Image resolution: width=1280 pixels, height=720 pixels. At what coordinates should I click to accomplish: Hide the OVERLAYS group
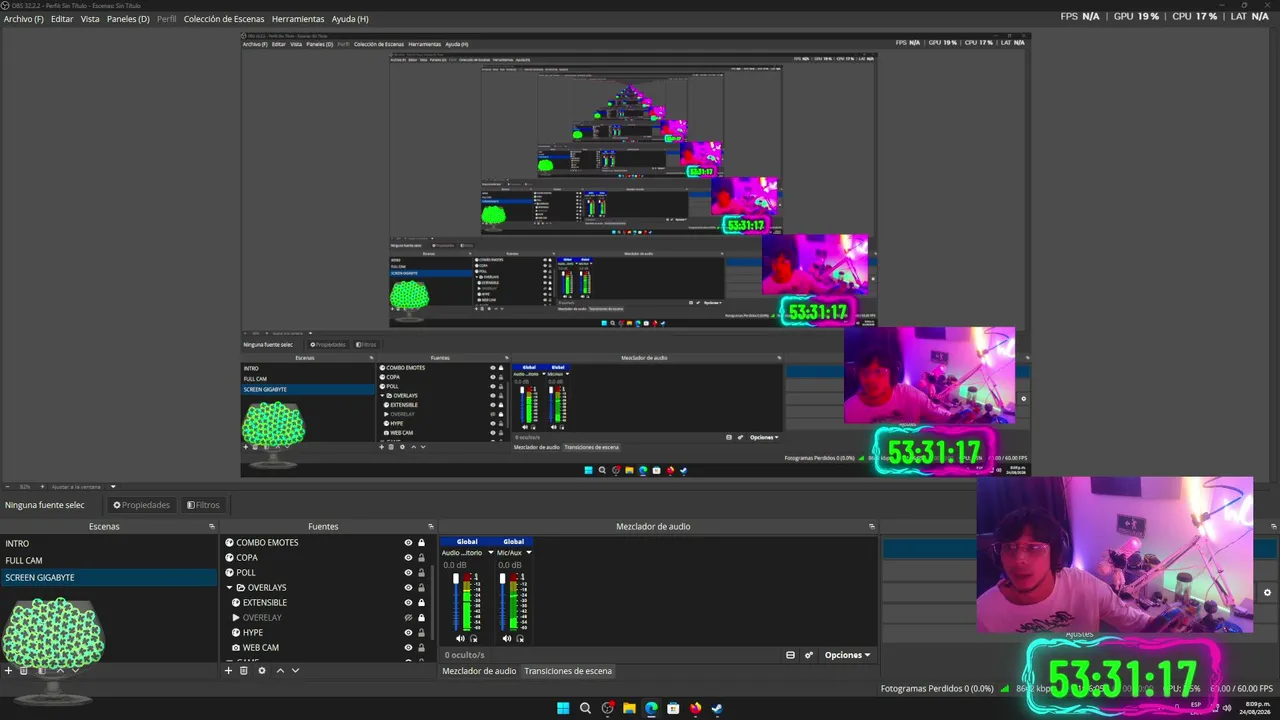pyautogui.click(x=408, y=588)
